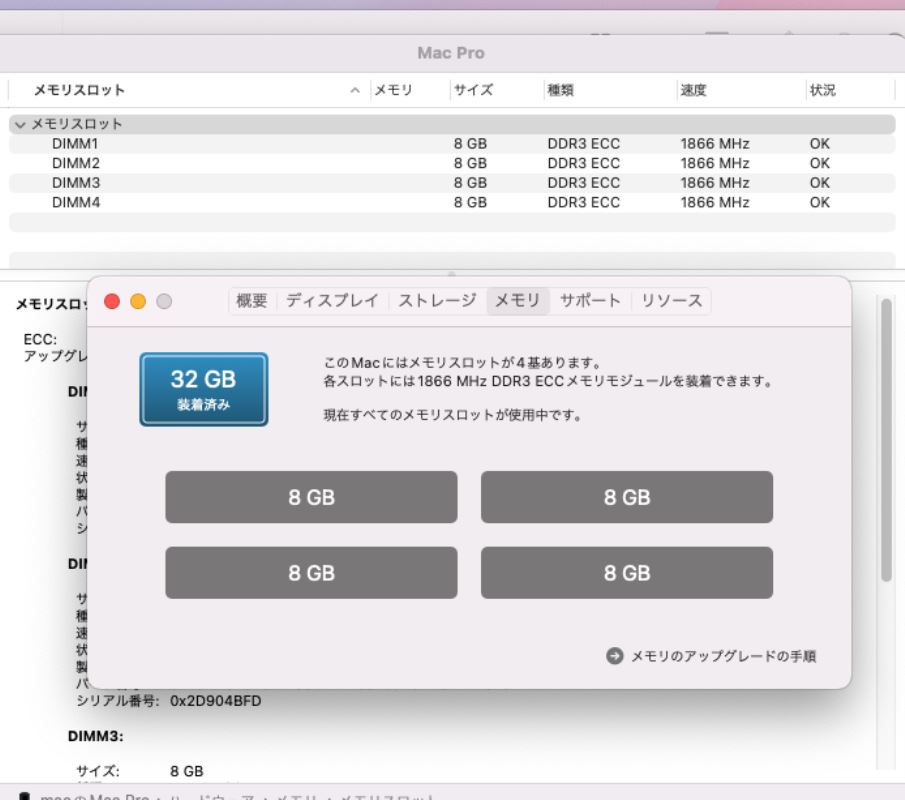Click the top-left 8 GB memory slot

tap(311, 497)
